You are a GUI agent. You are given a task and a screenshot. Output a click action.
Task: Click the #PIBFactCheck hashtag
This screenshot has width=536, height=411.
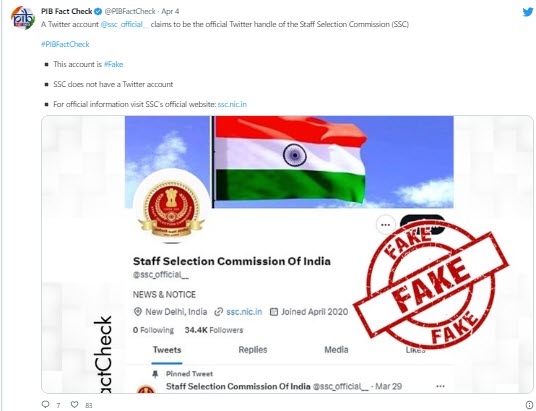65,44
